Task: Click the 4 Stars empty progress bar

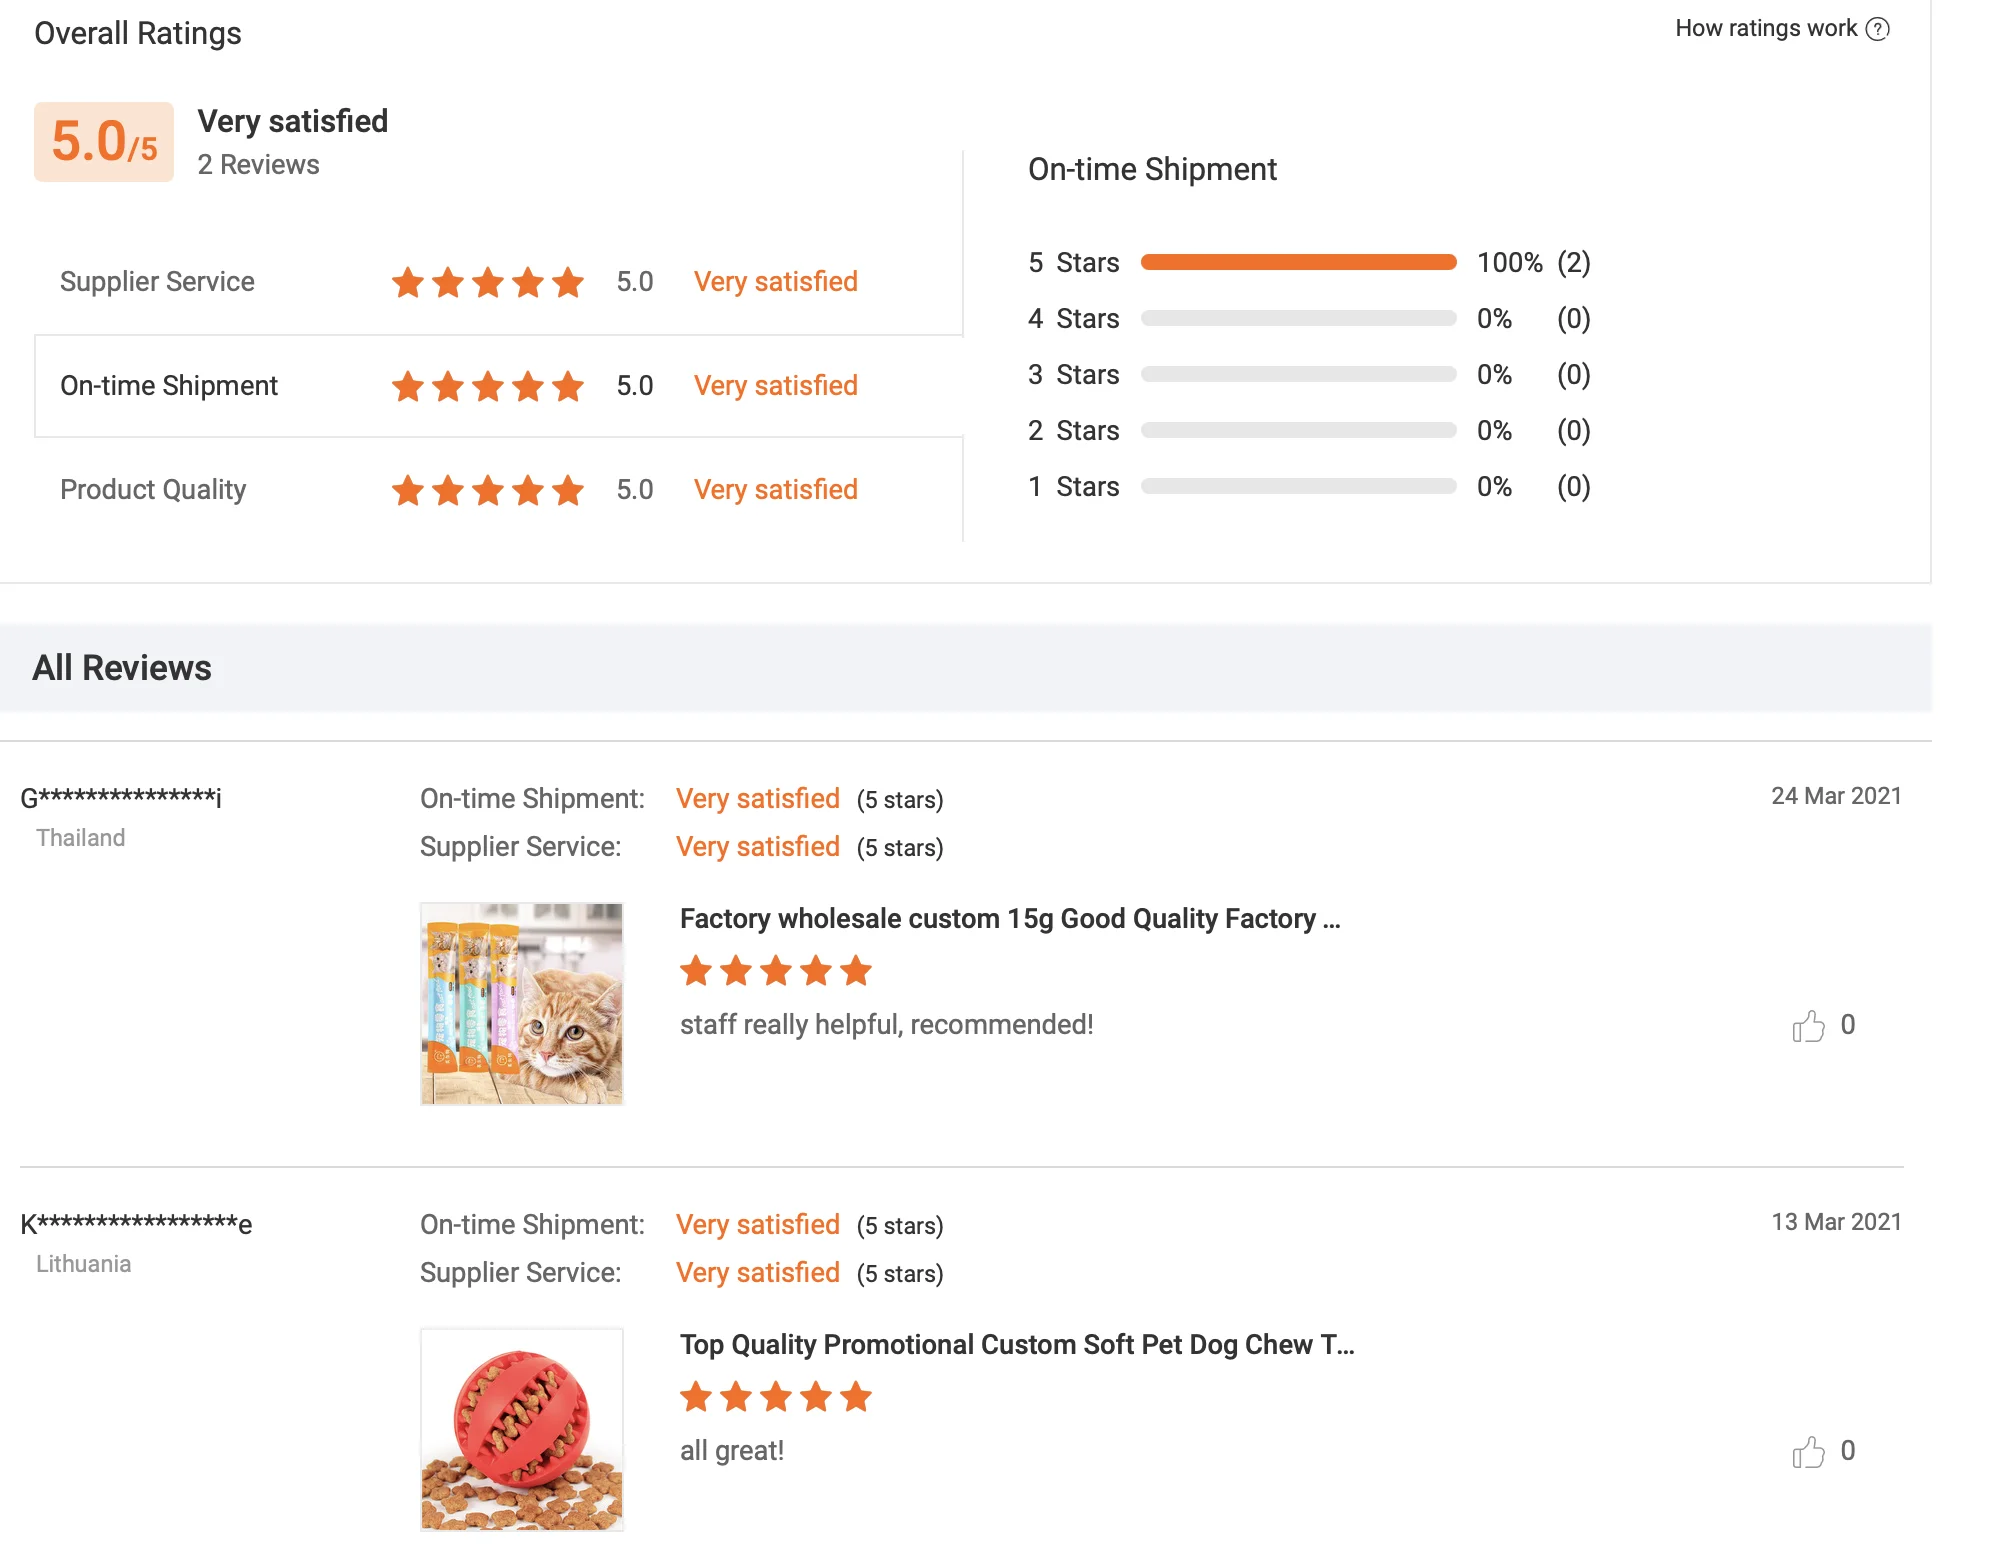Action: coord(1298,319)
